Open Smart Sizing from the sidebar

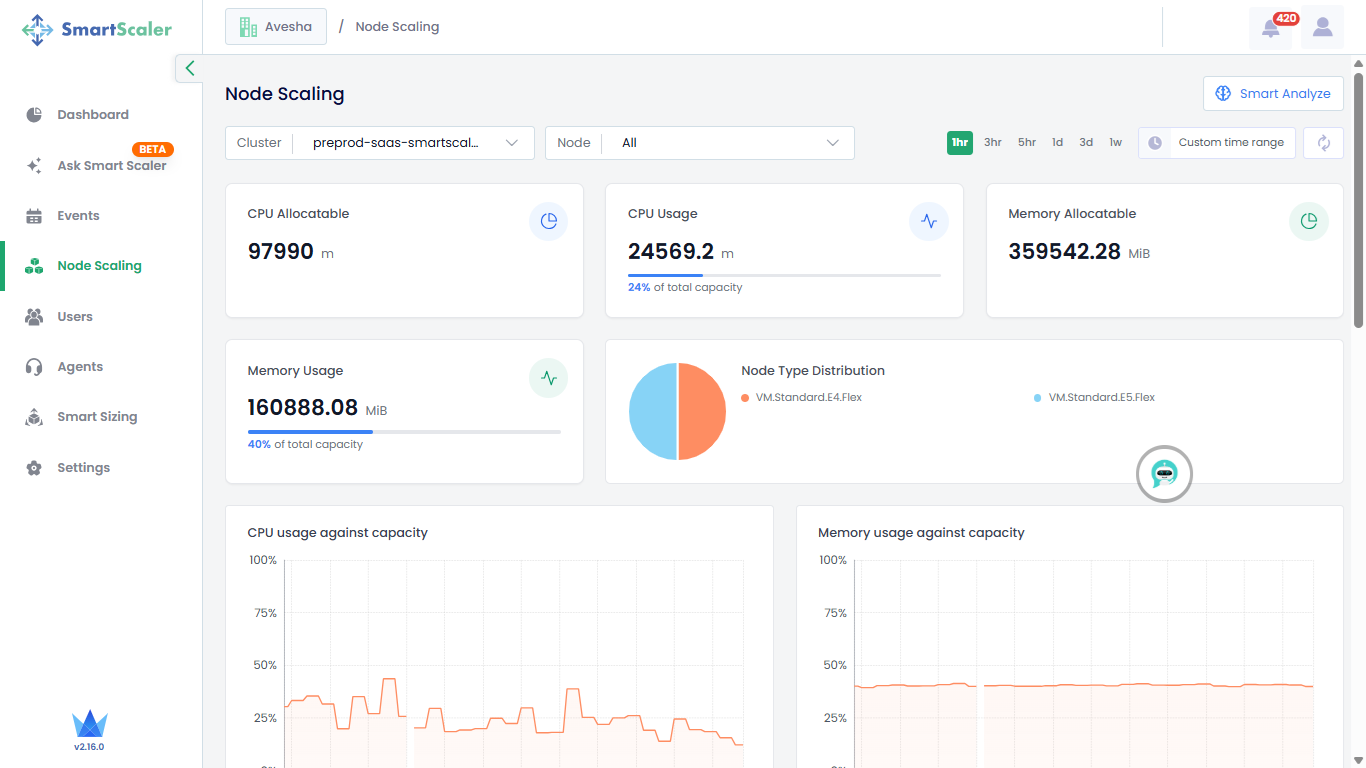coord(97,417)
